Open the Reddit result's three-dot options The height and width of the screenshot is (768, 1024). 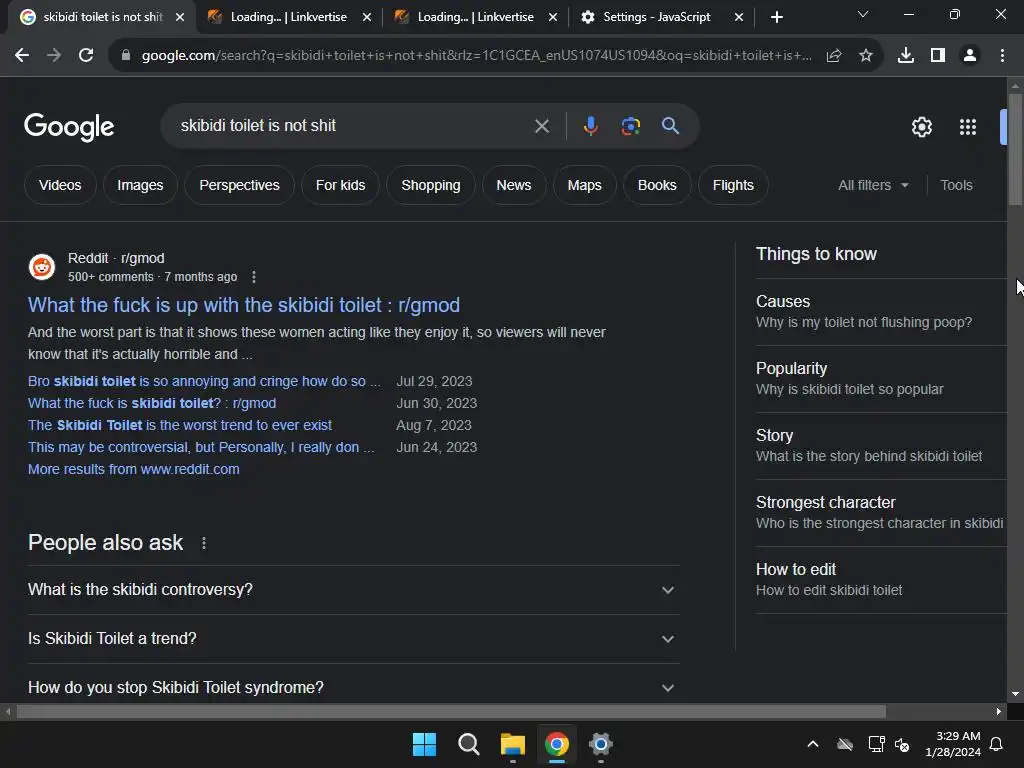[254, 277]
